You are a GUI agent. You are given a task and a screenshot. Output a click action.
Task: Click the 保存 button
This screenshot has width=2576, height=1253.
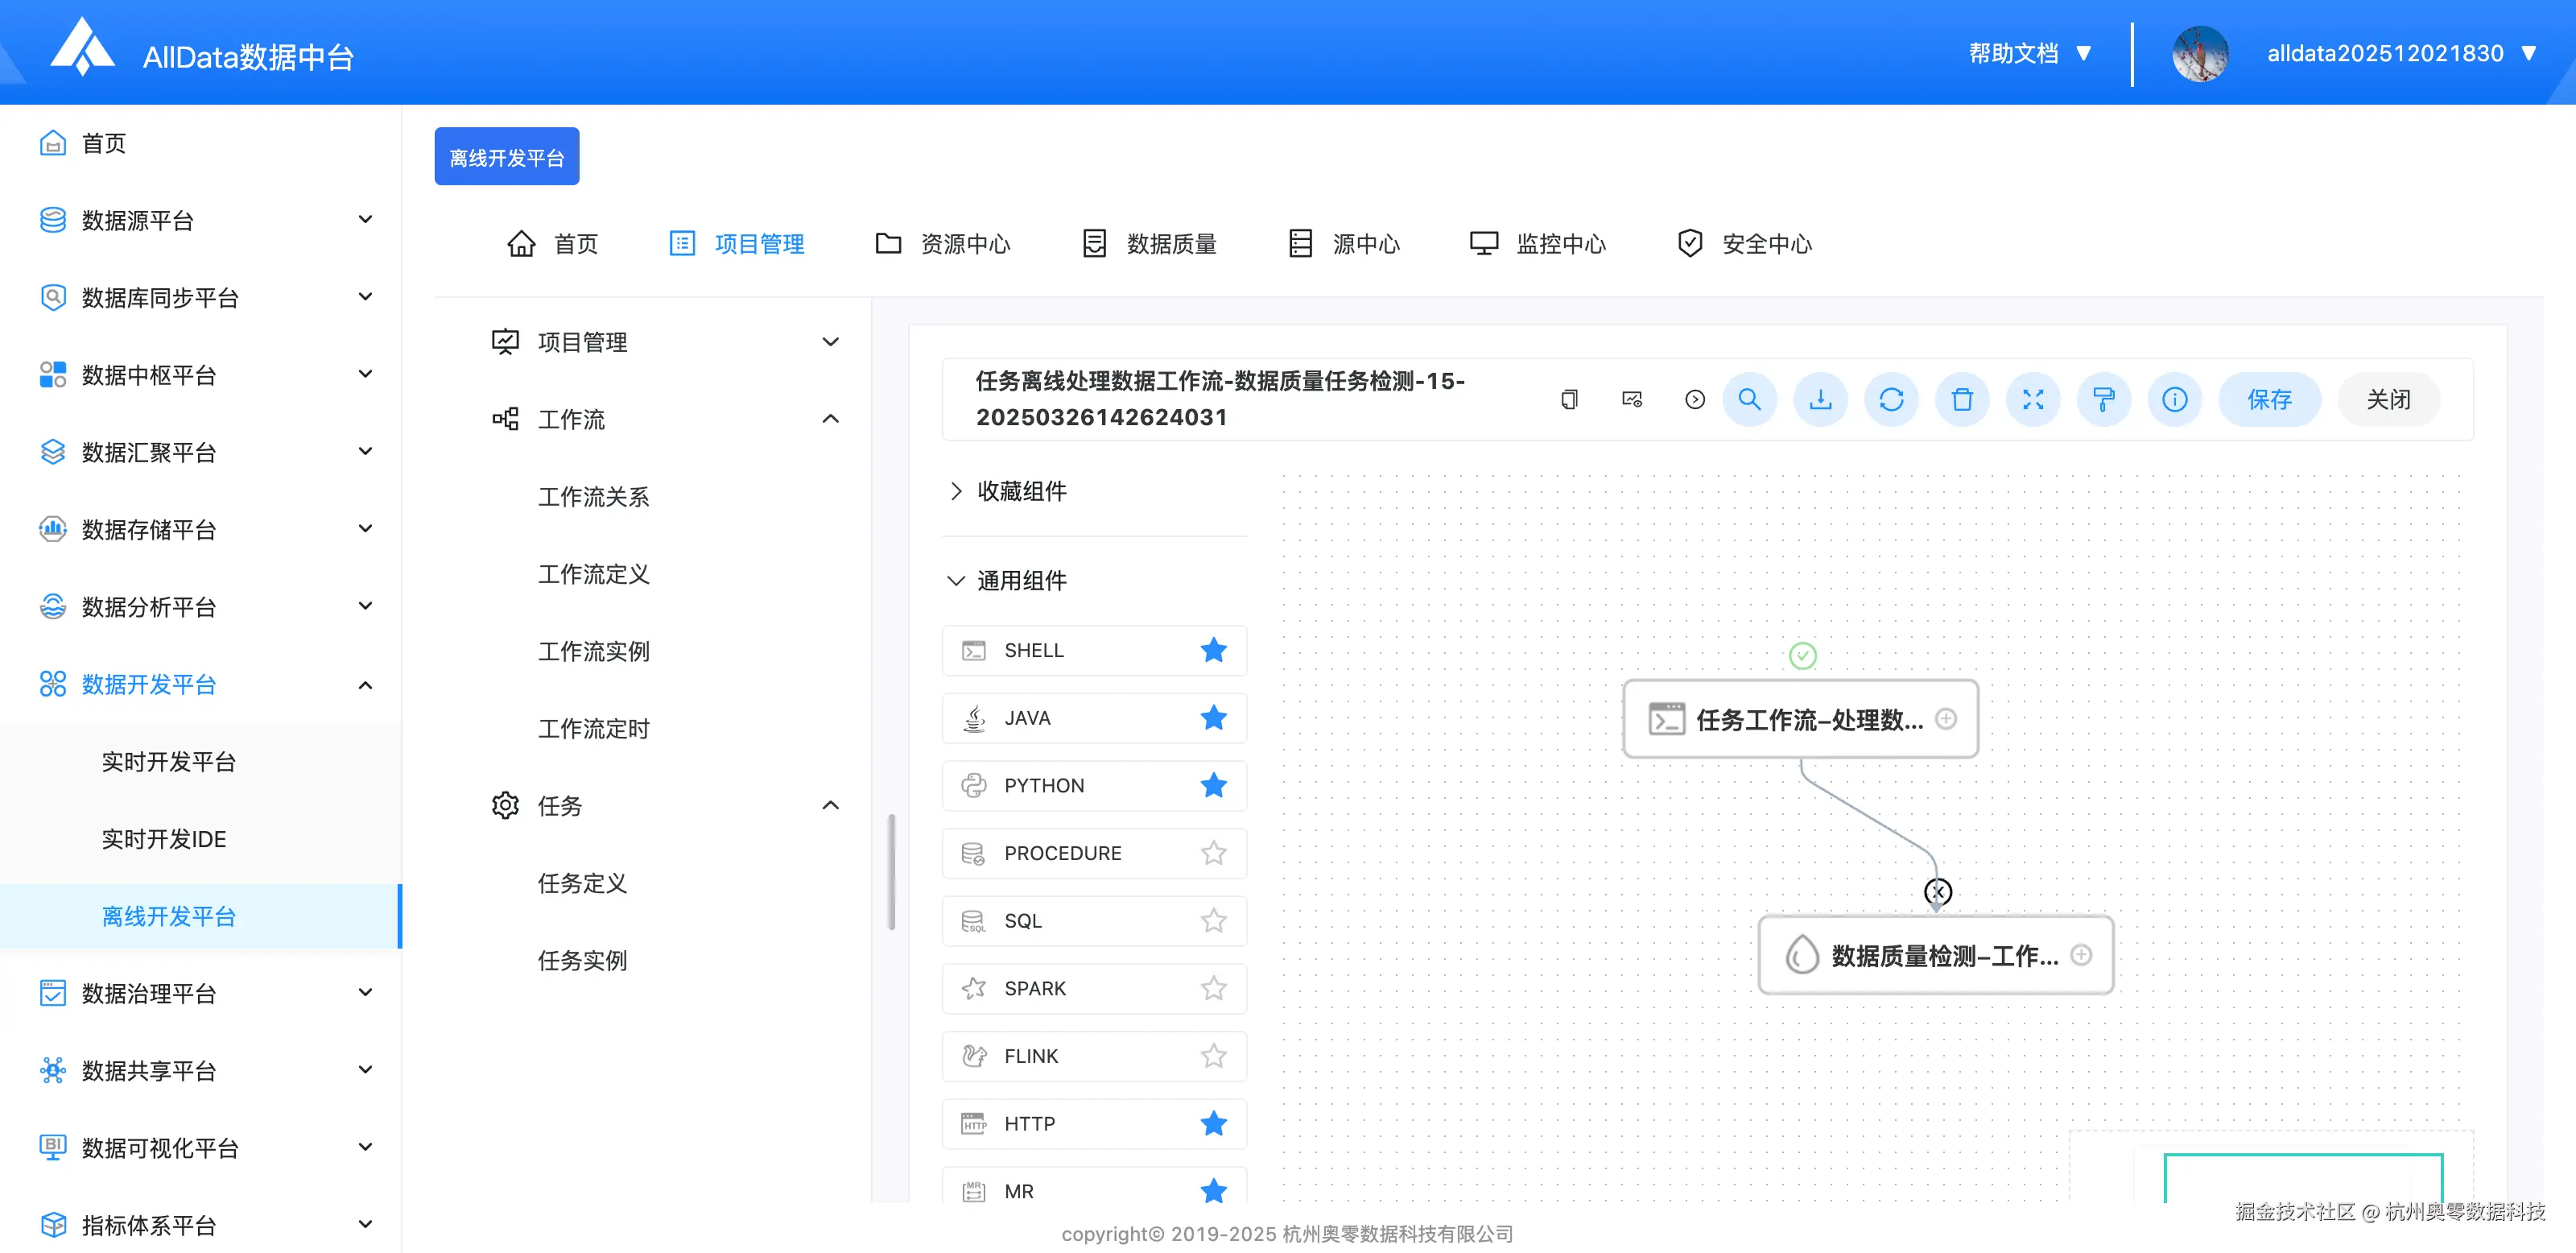2269,400
